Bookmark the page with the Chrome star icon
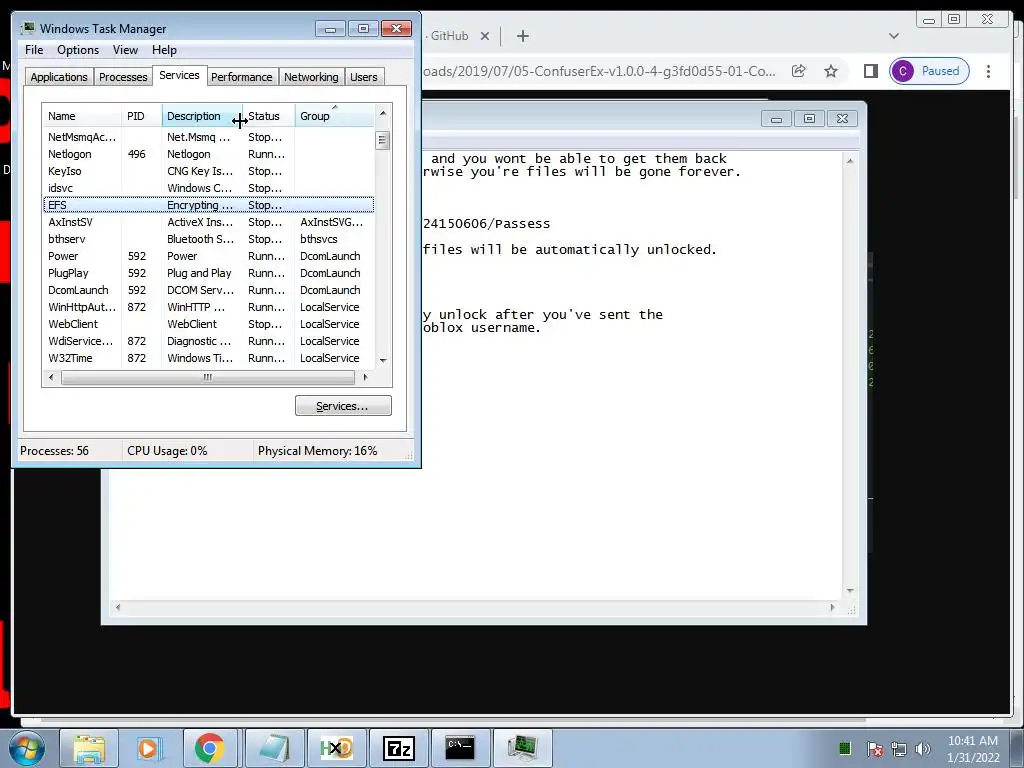The height and width of the screenshot is (768, 1024). [831, 71]
